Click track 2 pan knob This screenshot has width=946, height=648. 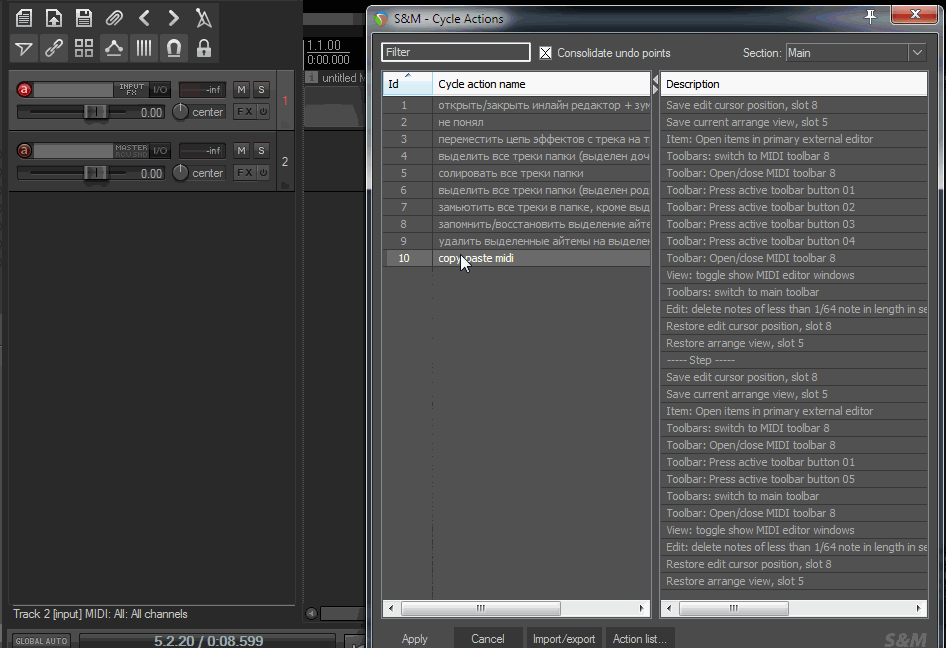(x=180, y=173)
